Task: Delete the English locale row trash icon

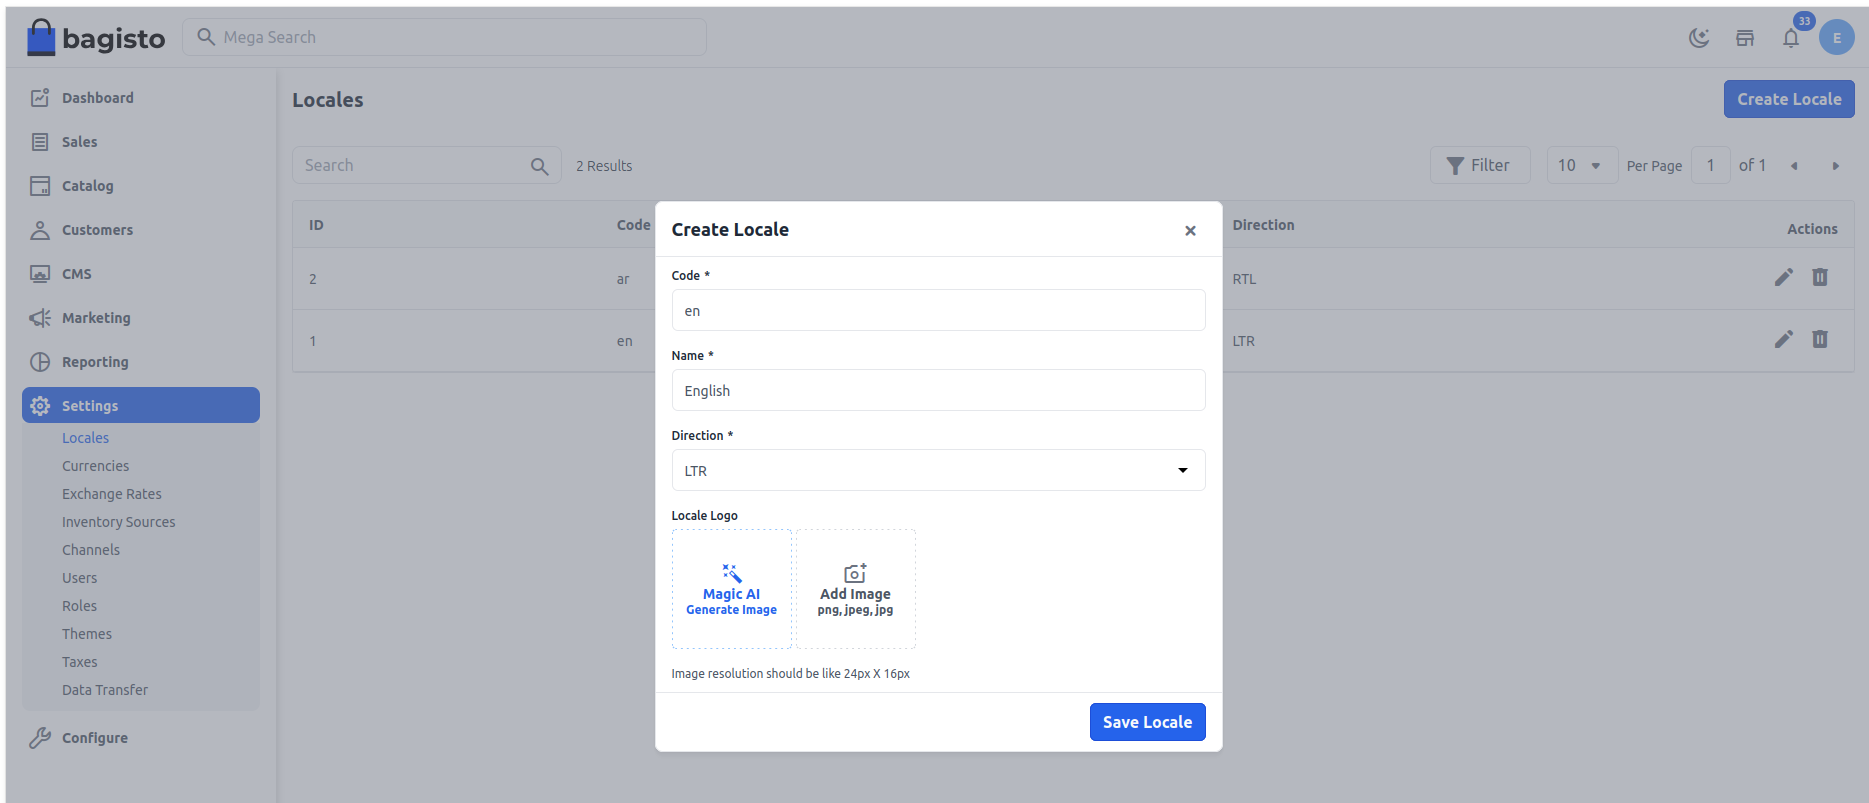Action: 1820,340
